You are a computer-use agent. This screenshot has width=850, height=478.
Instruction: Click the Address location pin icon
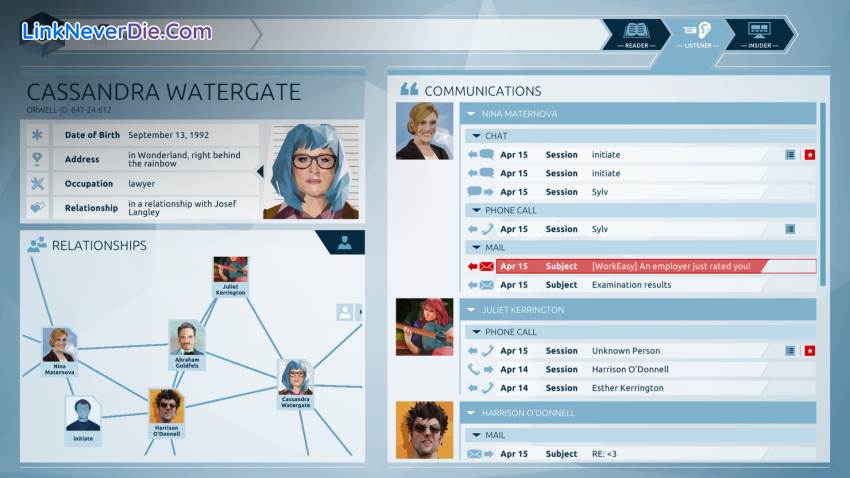(x=37, y=159)
